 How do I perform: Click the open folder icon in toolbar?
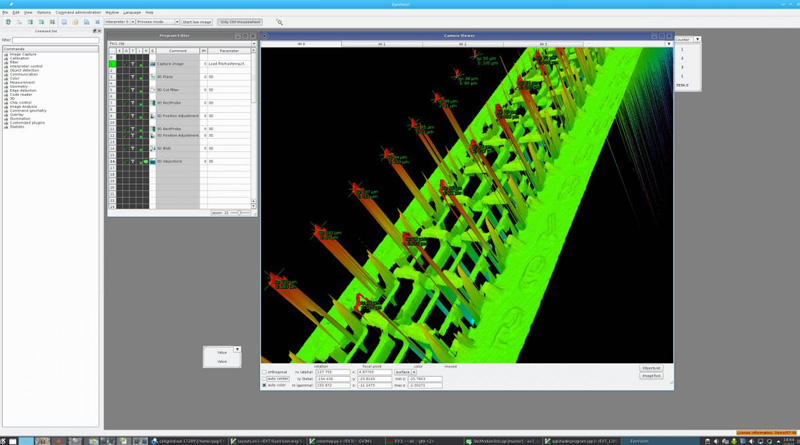pos(75,21)
